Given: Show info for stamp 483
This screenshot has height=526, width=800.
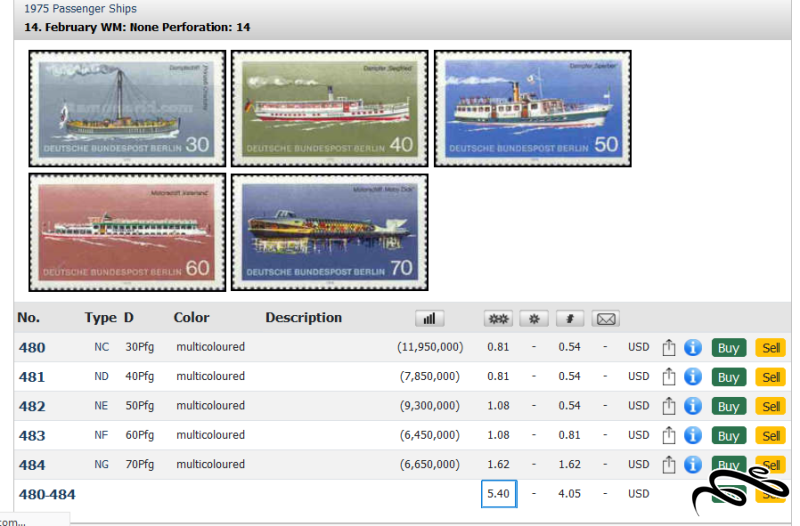Looking at the screenshot, I should pyautogui.click(x=693, y=436).
